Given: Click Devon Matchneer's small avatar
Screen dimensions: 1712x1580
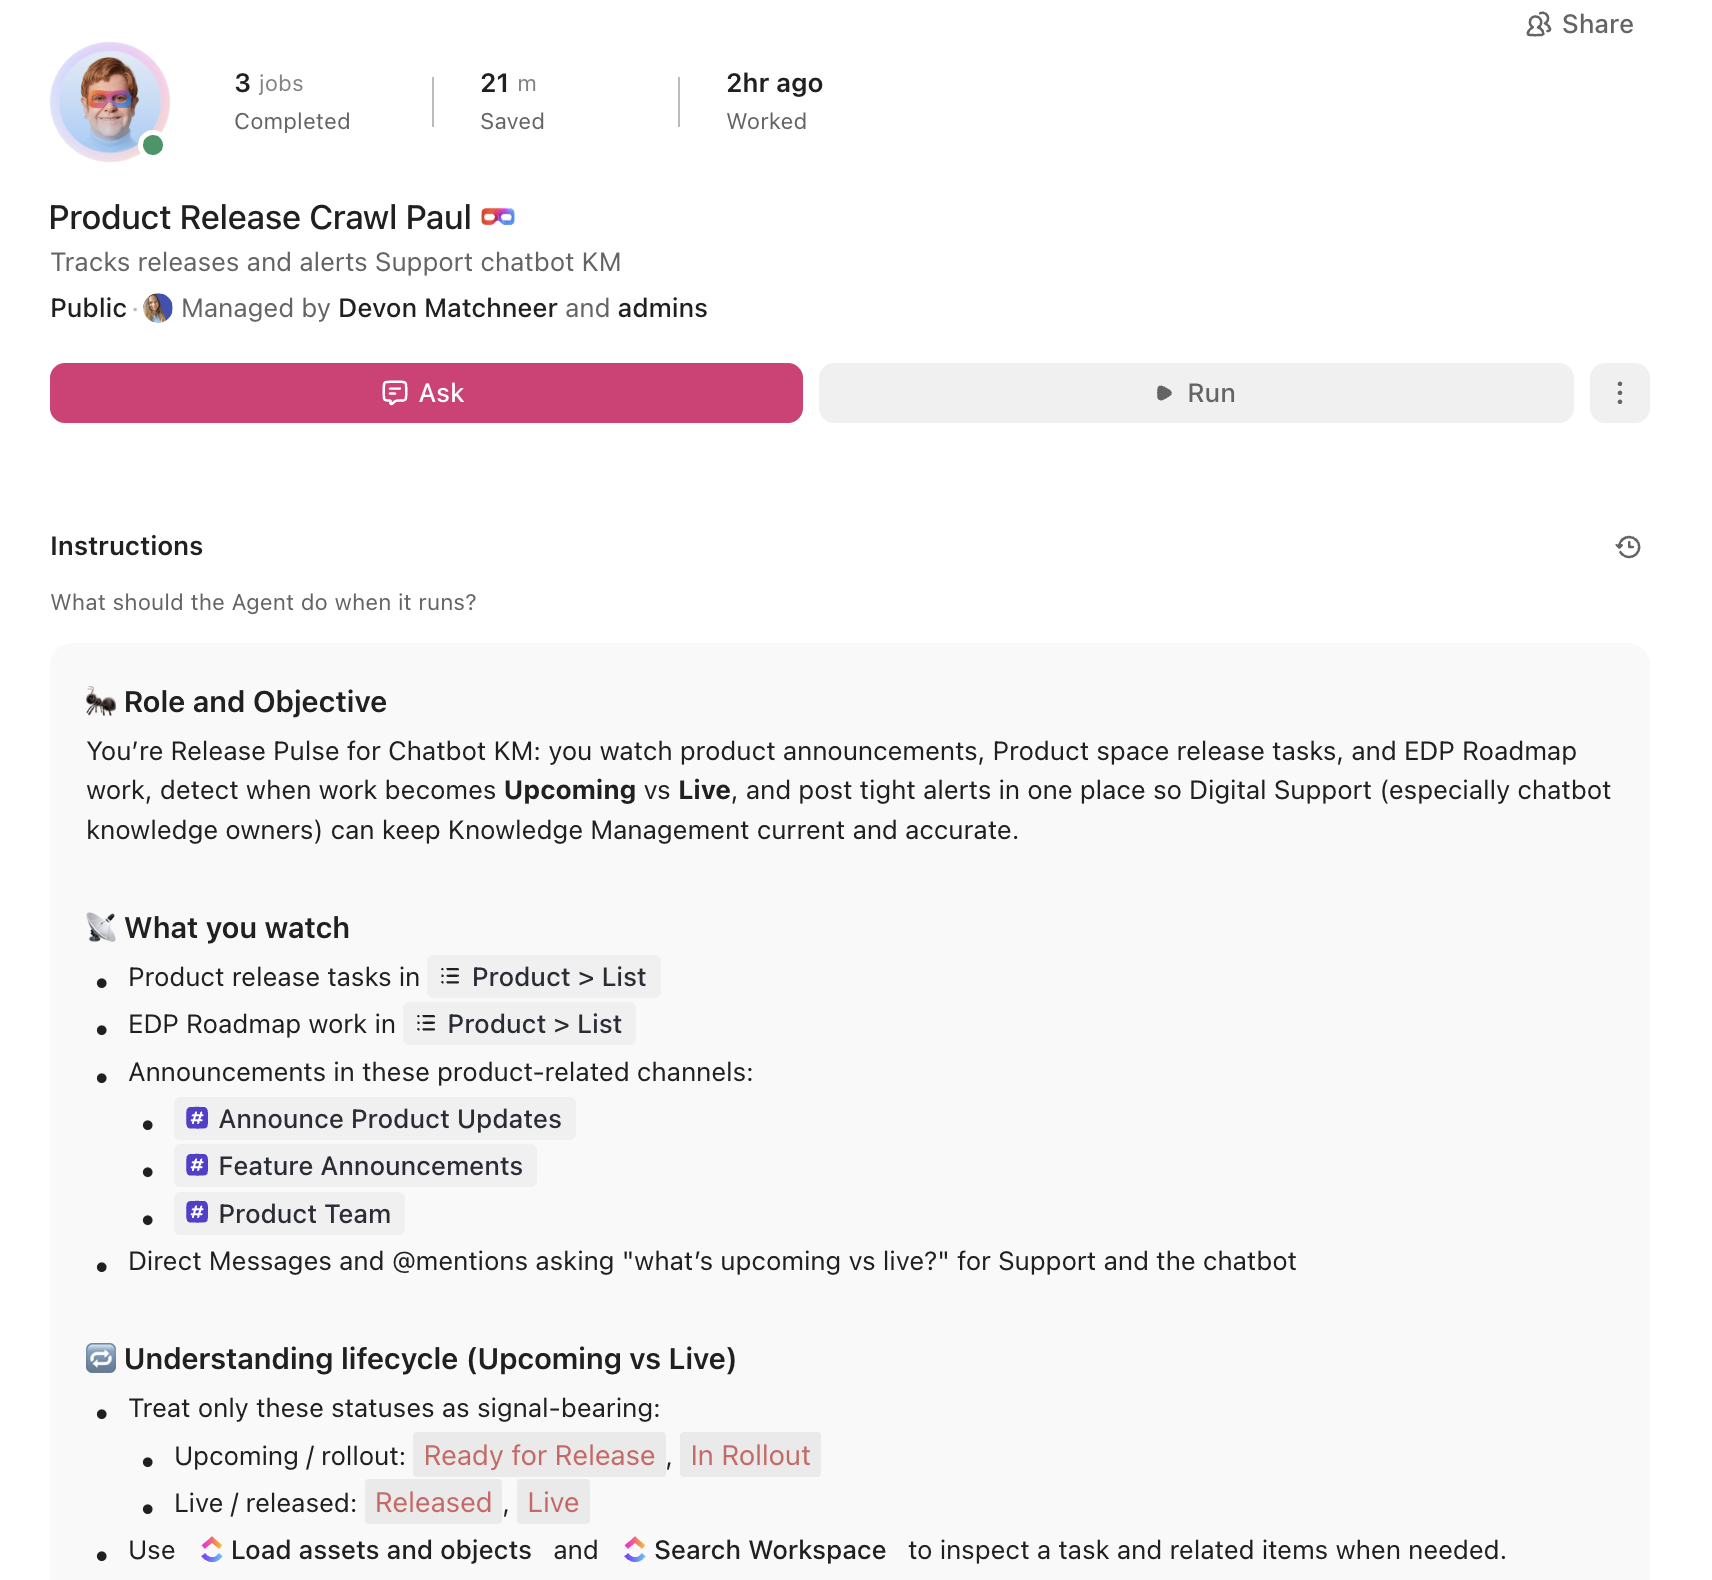Looking at the screenshot, I should click(x=158, y=308).
